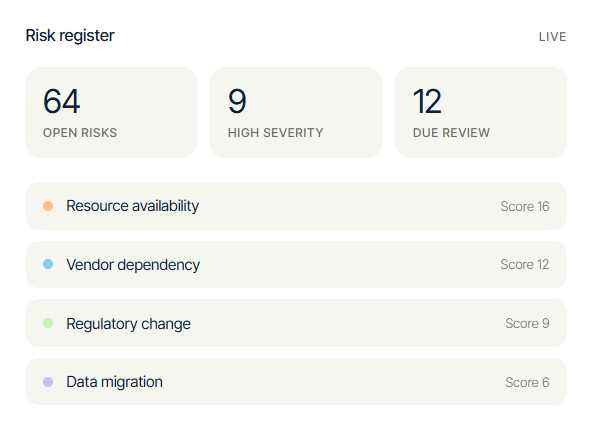Click the number 12 due review count

coord(427,101)
